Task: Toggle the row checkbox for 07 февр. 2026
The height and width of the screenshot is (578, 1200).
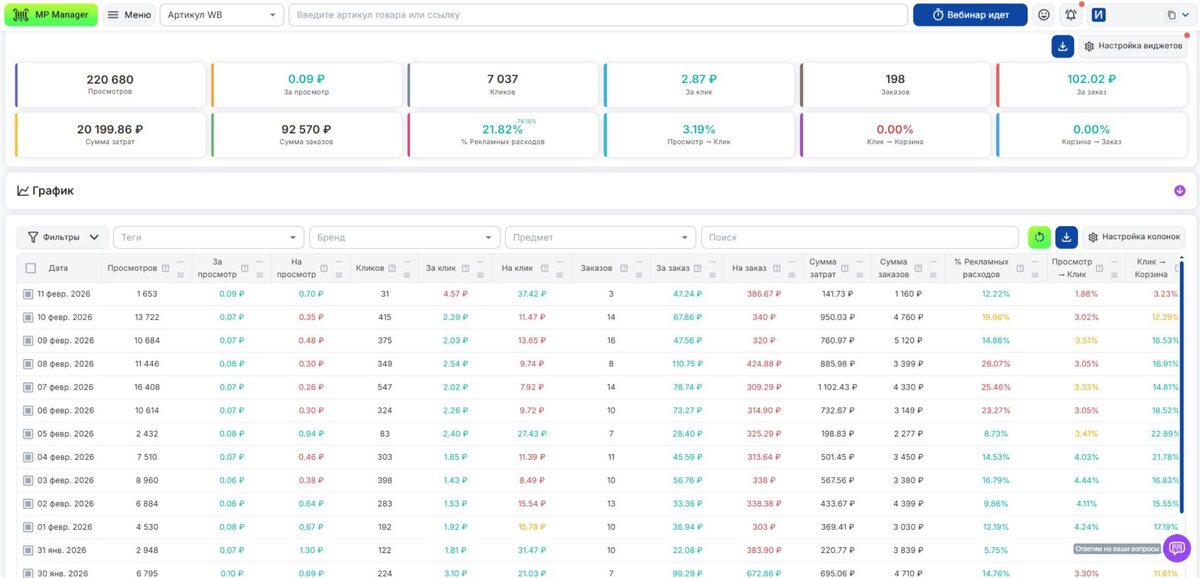Action: point(28,387)
